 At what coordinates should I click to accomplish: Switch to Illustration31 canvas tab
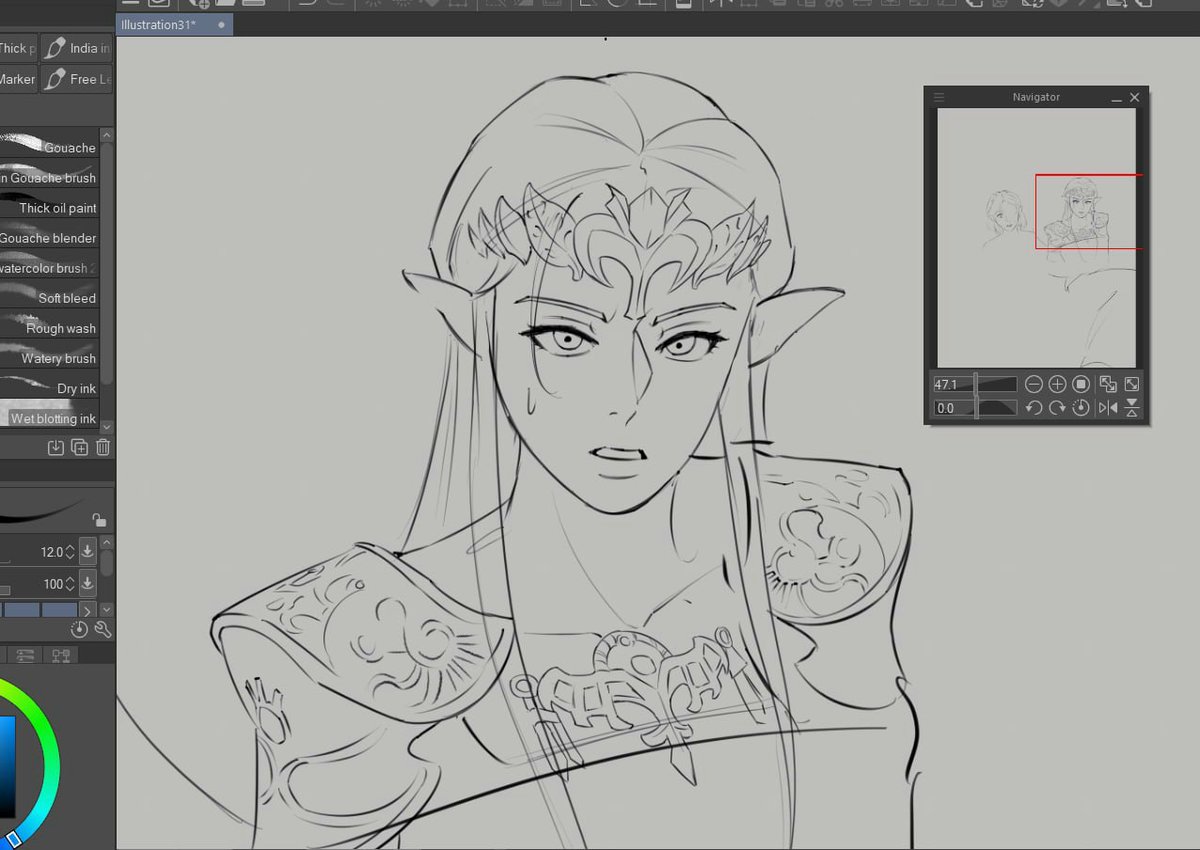[x=174, y=24]
